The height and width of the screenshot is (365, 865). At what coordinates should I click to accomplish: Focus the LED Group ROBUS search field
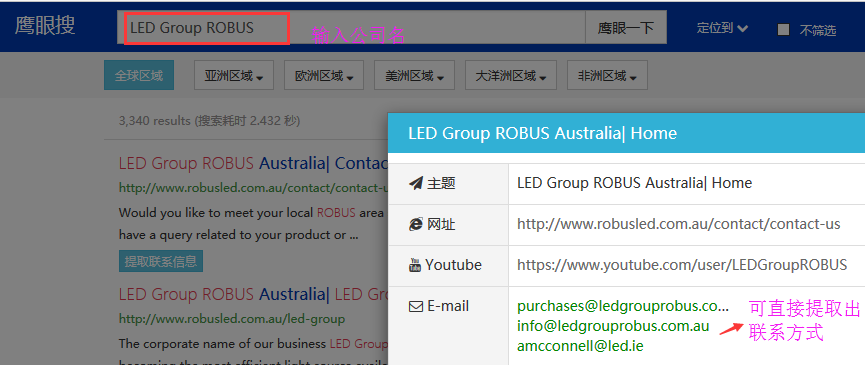(x=351, y=28)
